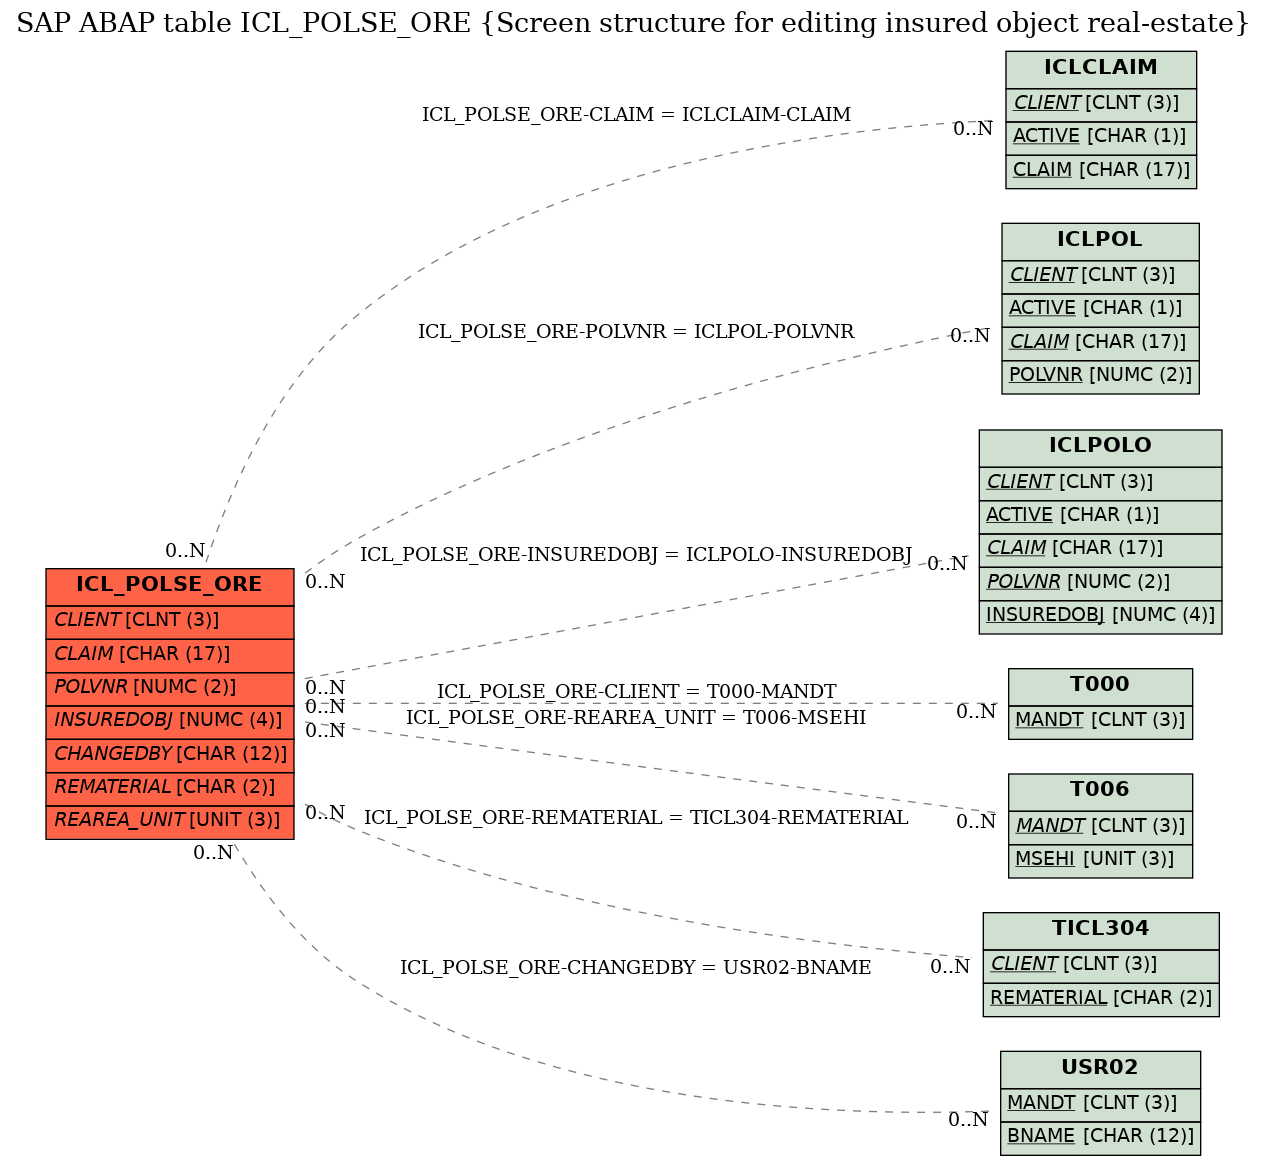The width and height of the screenshot is (1268, 1166).
Task: Select relation label 'ICL_POLSE_ORE-REMATERIAL = TICL304-REMATERIAL'
Action: pyautogui.click(x=636, y=818)
